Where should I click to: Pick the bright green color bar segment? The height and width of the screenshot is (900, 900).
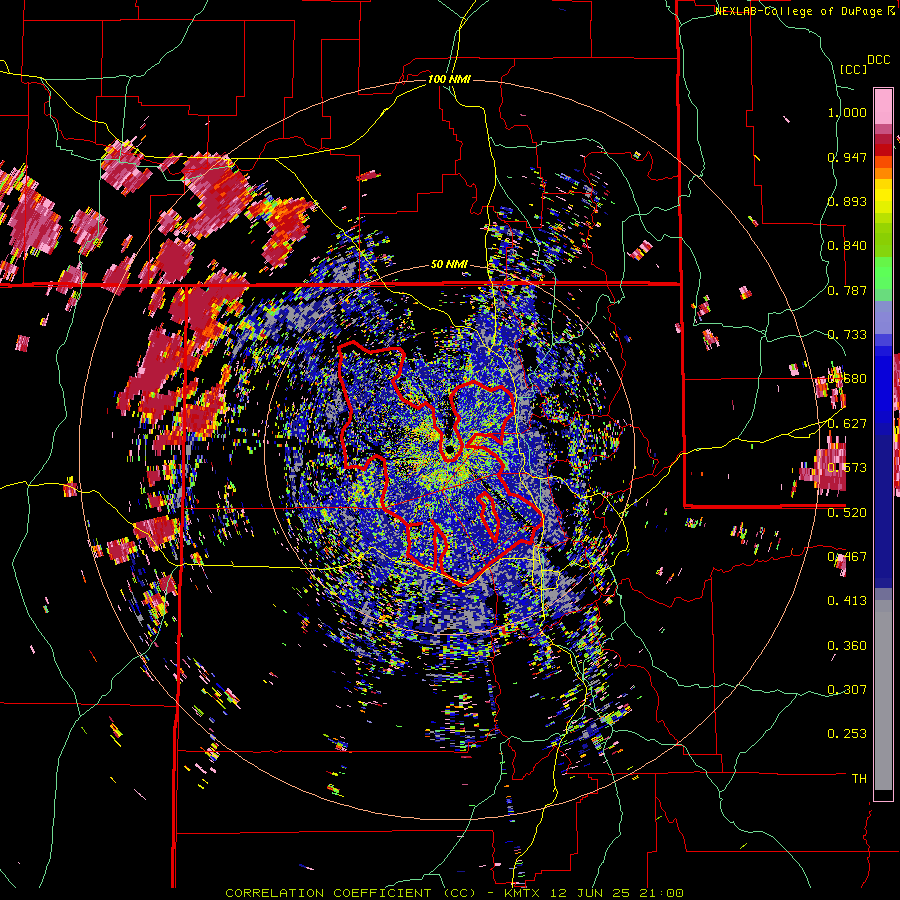883,272
